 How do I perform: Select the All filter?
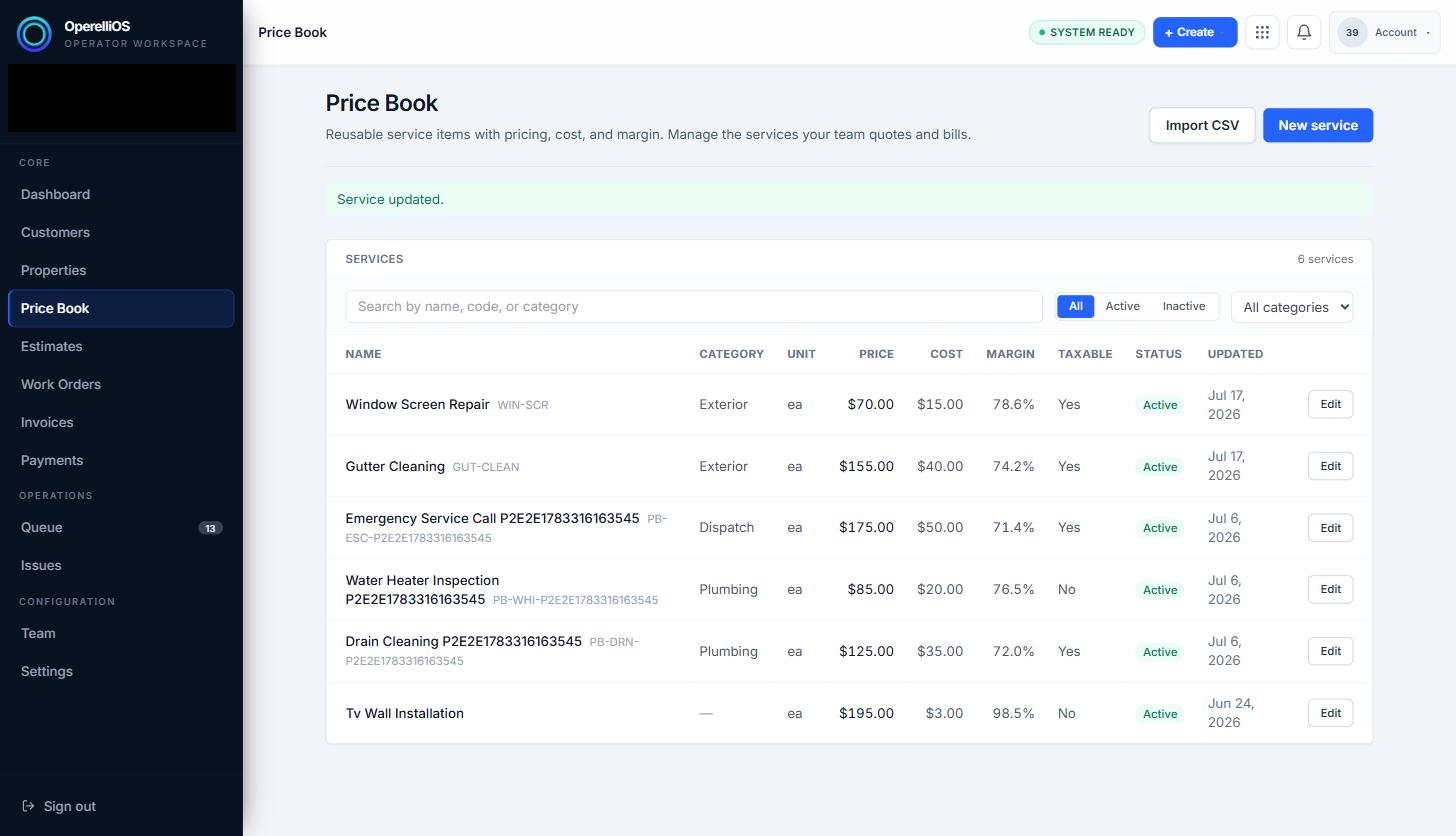(1075, 306)
